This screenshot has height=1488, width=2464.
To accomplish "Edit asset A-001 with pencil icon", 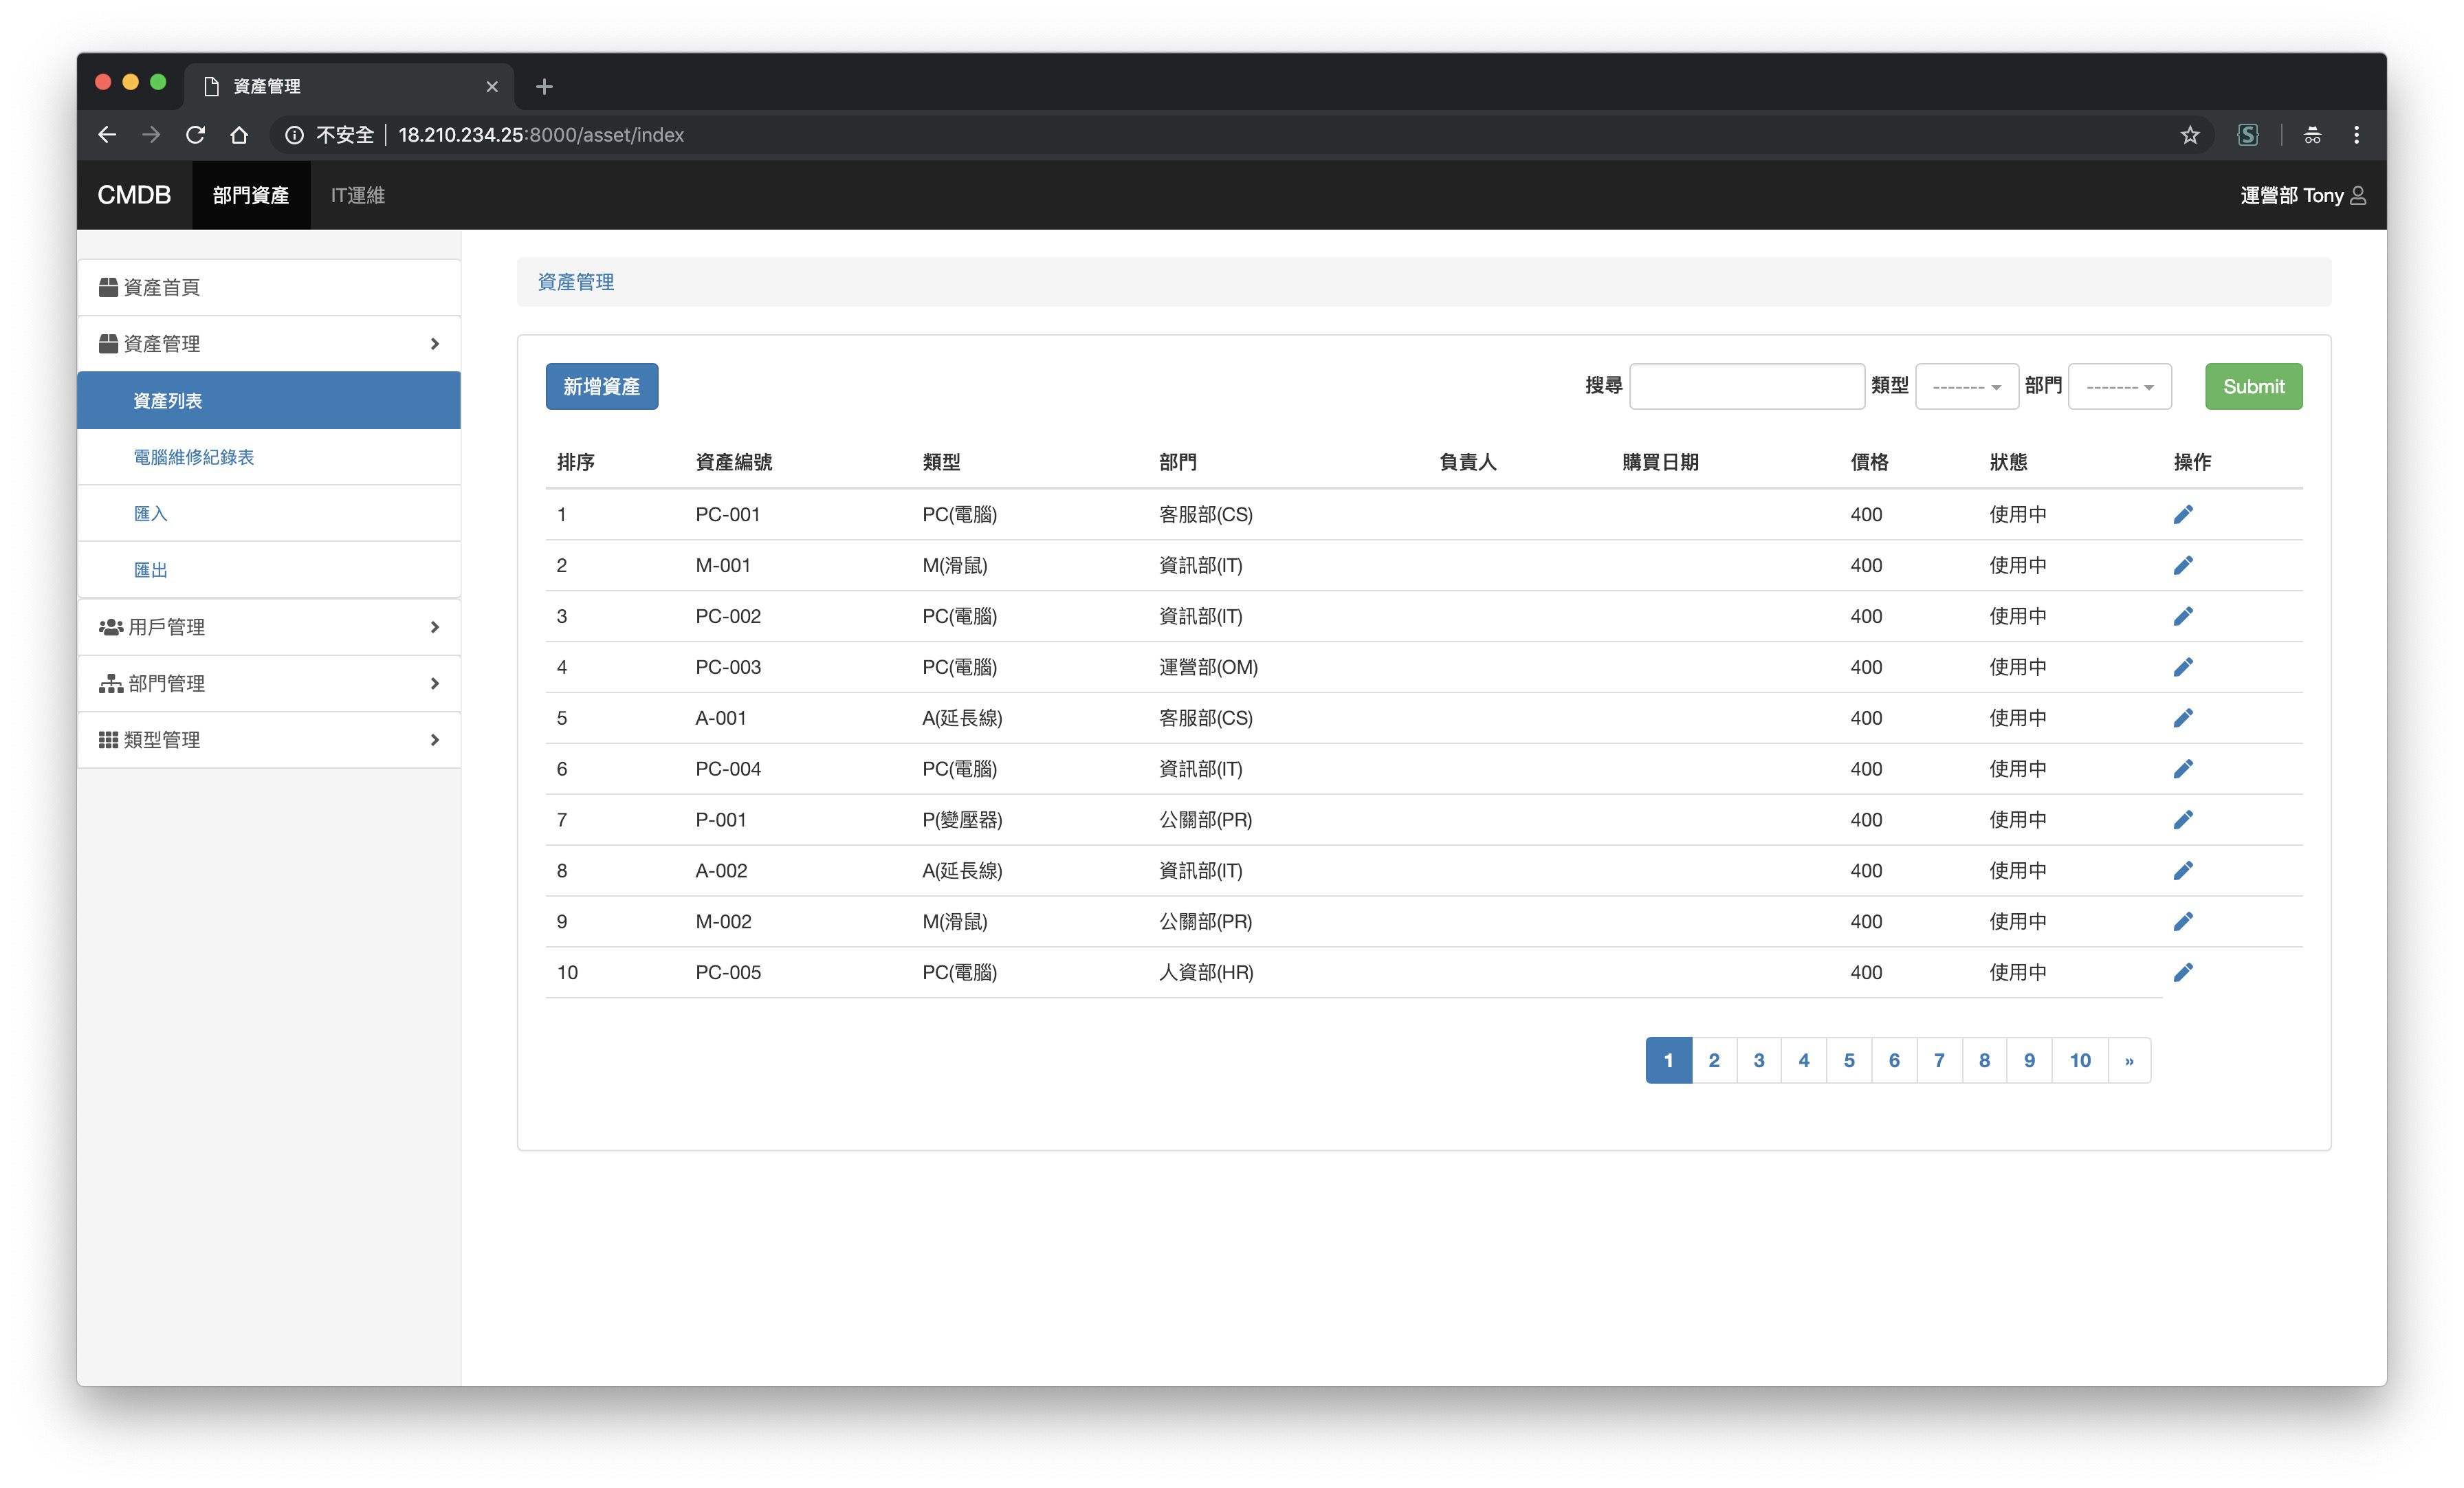I will pos(2182,718).
